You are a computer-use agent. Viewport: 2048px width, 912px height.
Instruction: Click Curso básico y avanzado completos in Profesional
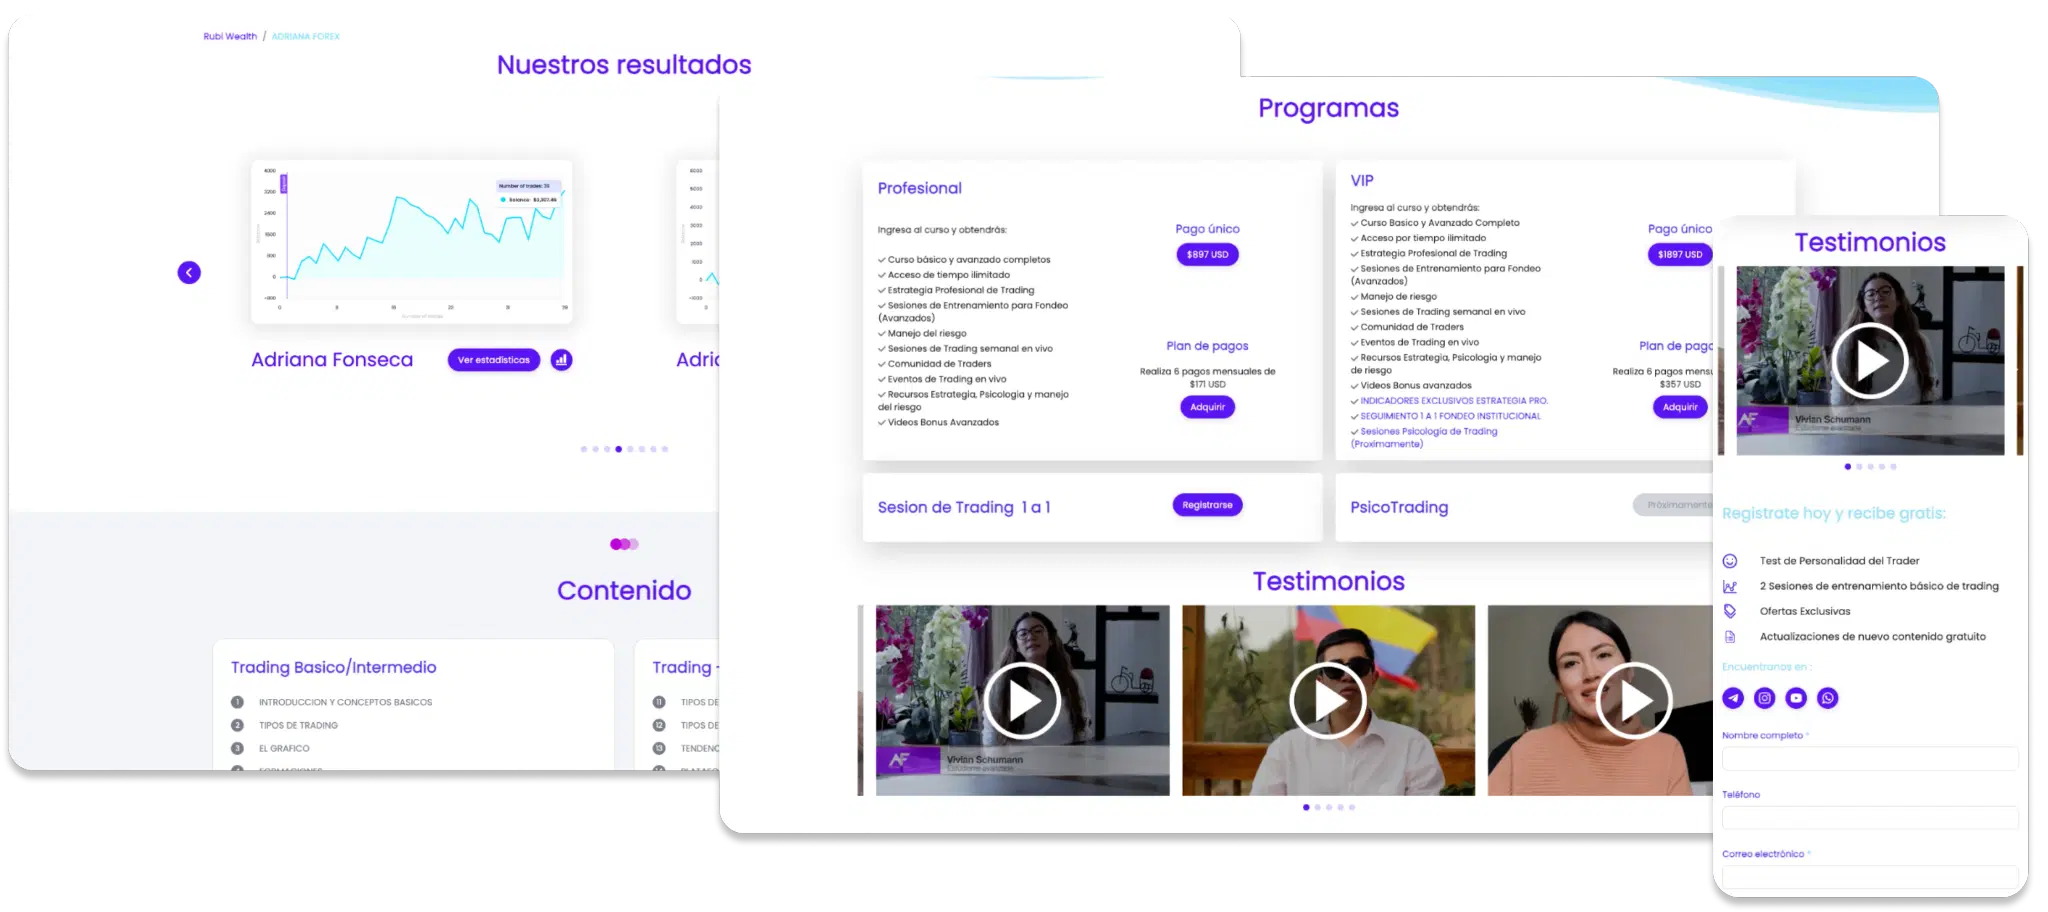pos(969,260)
